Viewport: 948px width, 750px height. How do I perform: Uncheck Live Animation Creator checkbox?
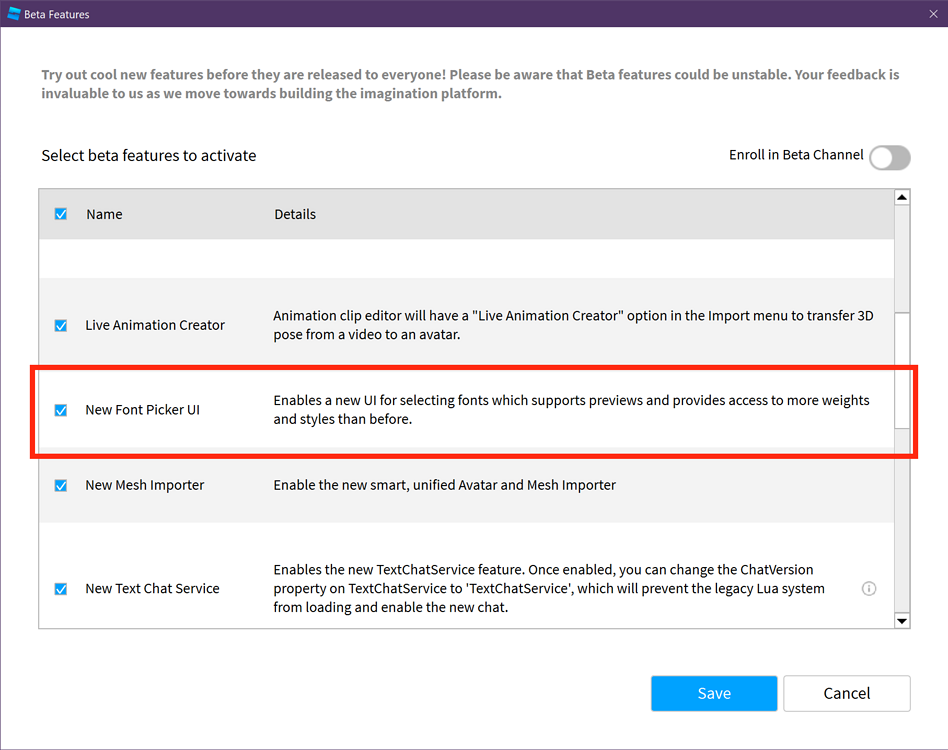61,325
